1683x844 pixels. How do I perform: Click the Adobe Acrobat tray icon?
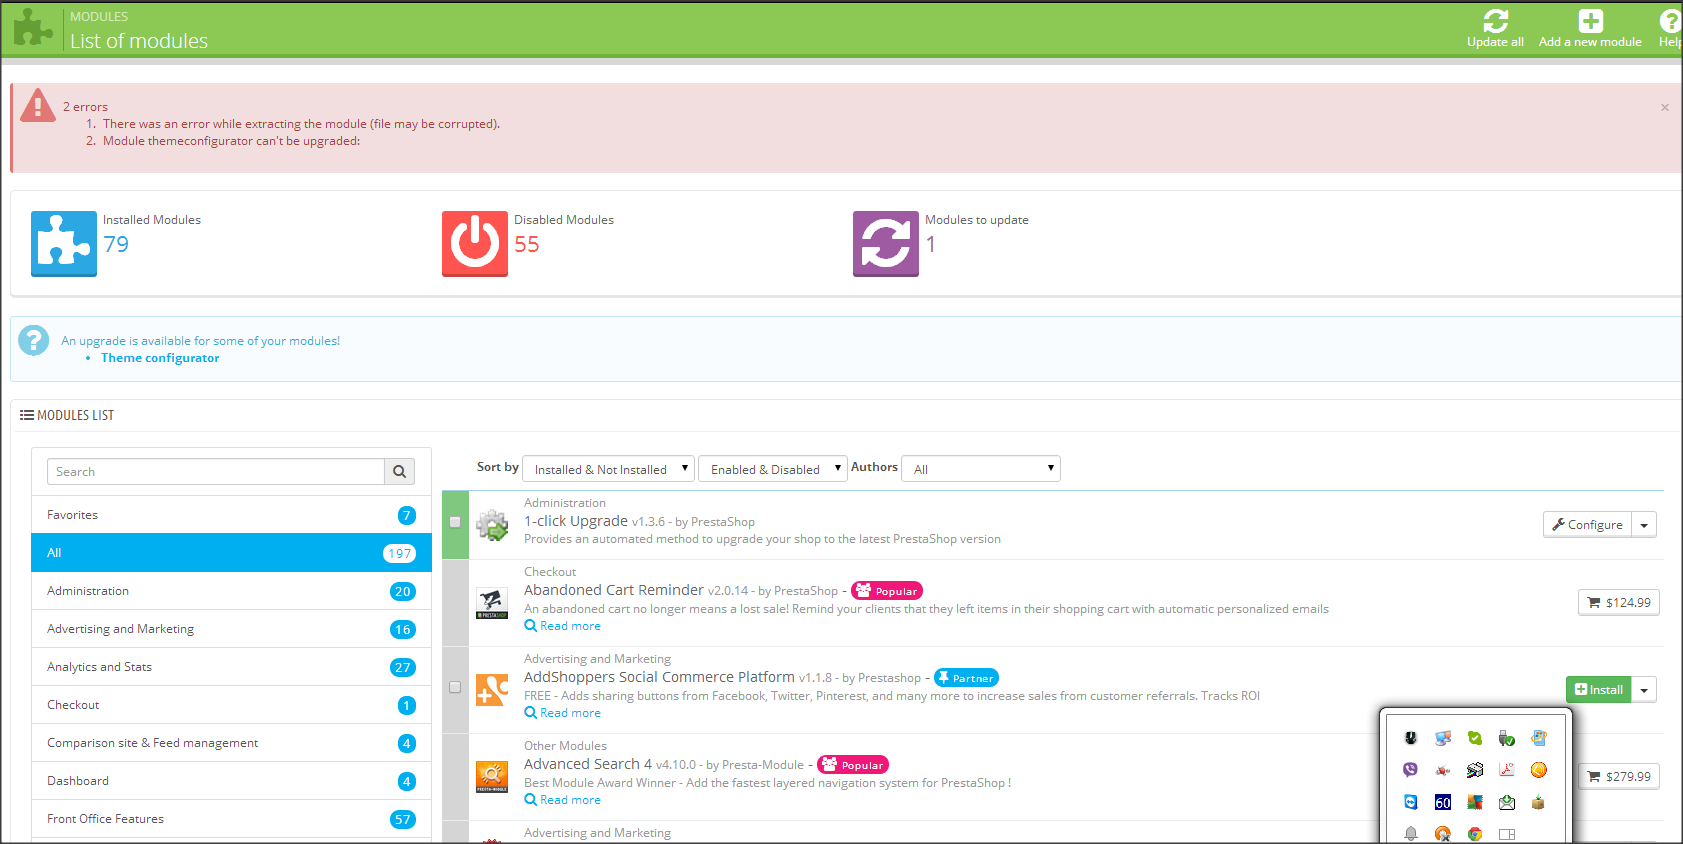coord(1507,770)
